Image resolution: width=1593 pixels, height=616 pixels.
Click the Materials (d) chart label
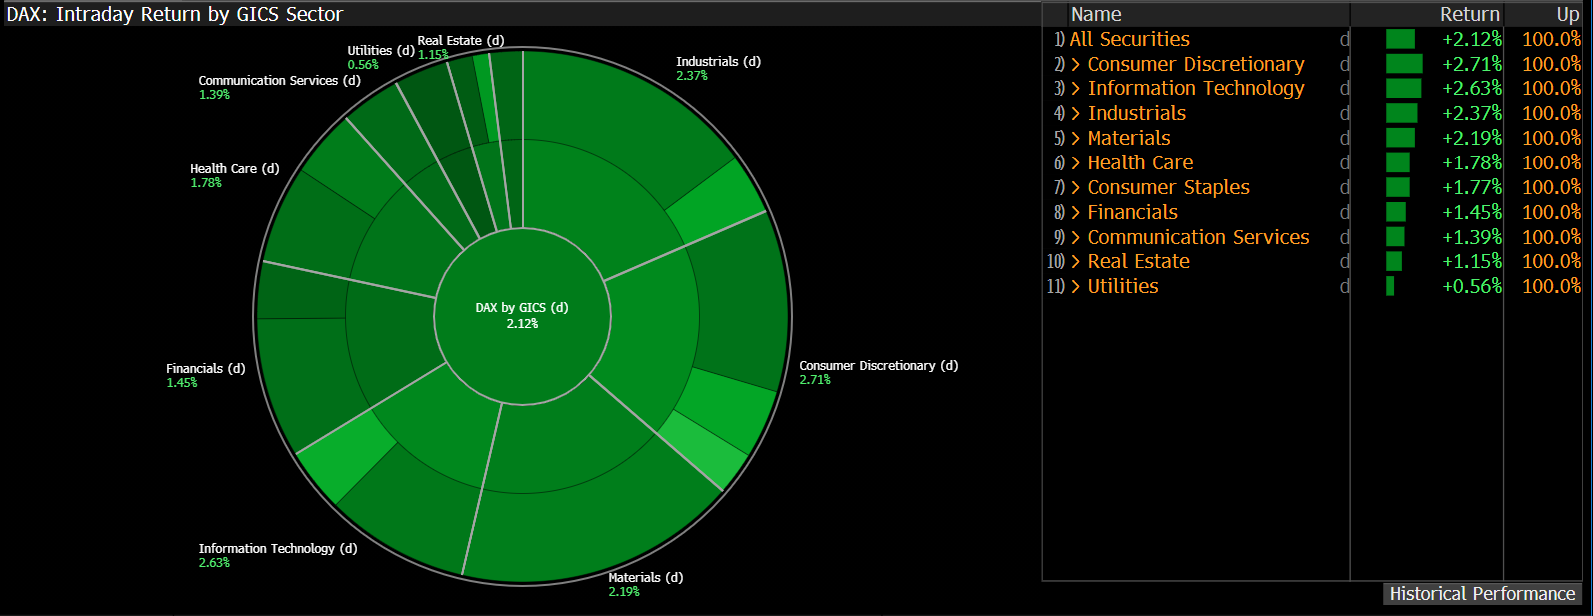click(645, 578)
